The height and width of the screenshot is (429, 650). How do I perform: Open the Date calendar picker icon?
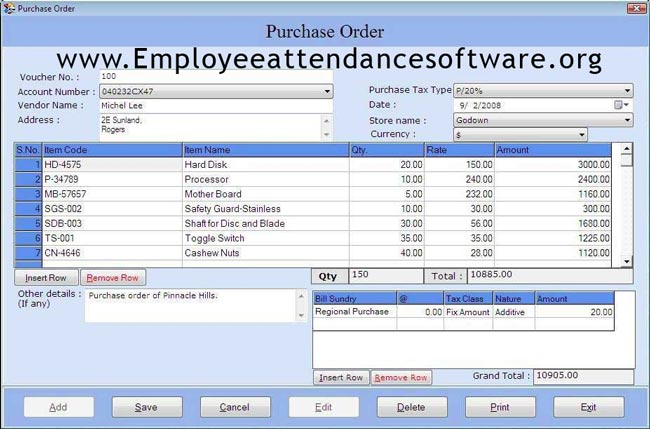click(x=621, y=105)
